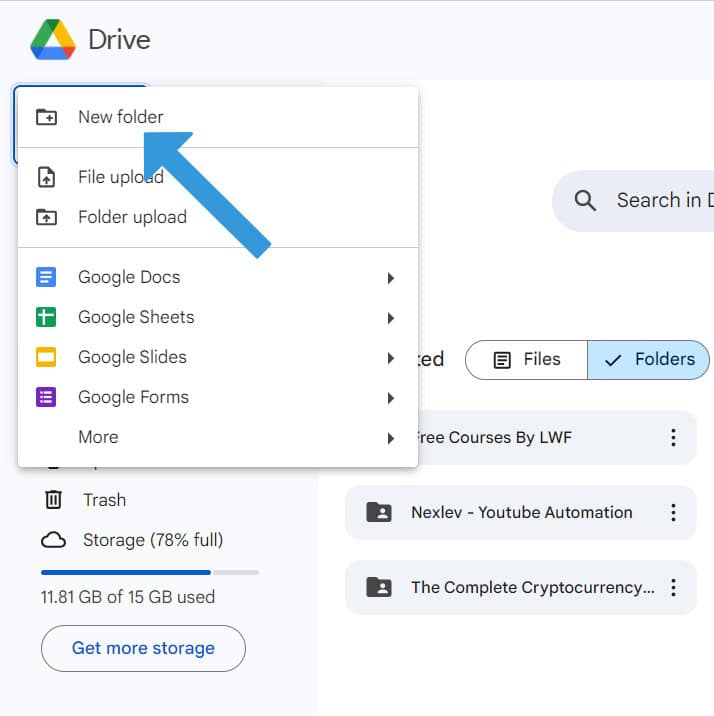714x716 pixels.
Task: Select Google Slides menu item
Action: pyautogui.click(x=218, y=357)
